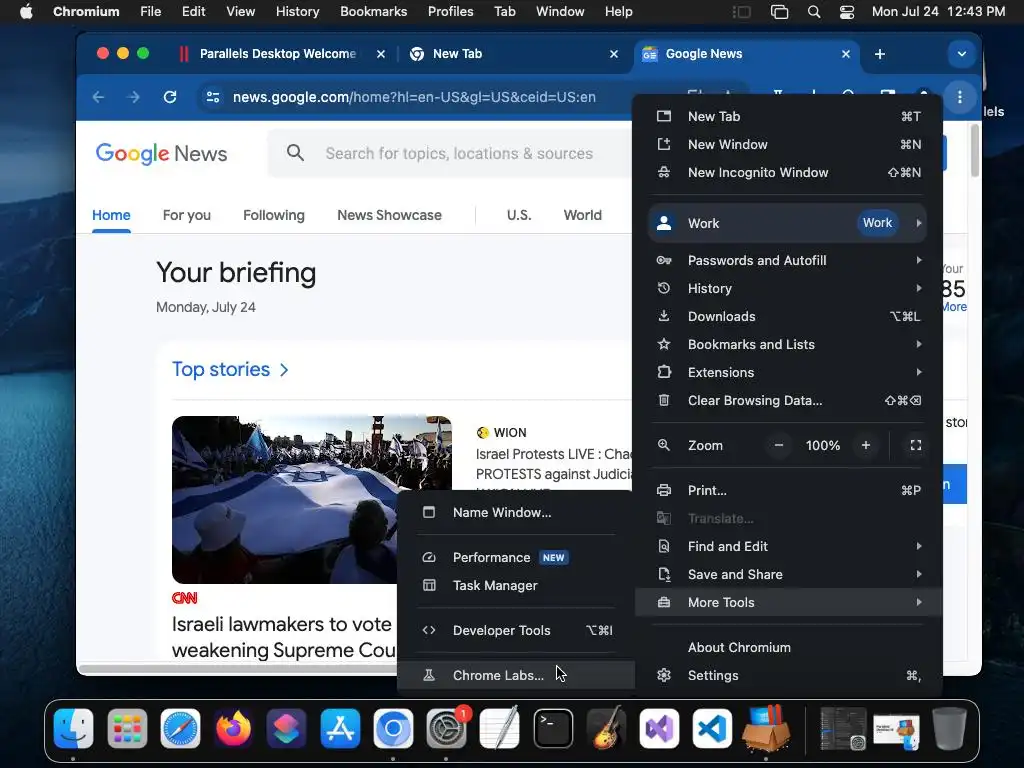1024x768 pixels.
Task: Open Israeli lawmakers CNN headline
Action: (283, 637)
